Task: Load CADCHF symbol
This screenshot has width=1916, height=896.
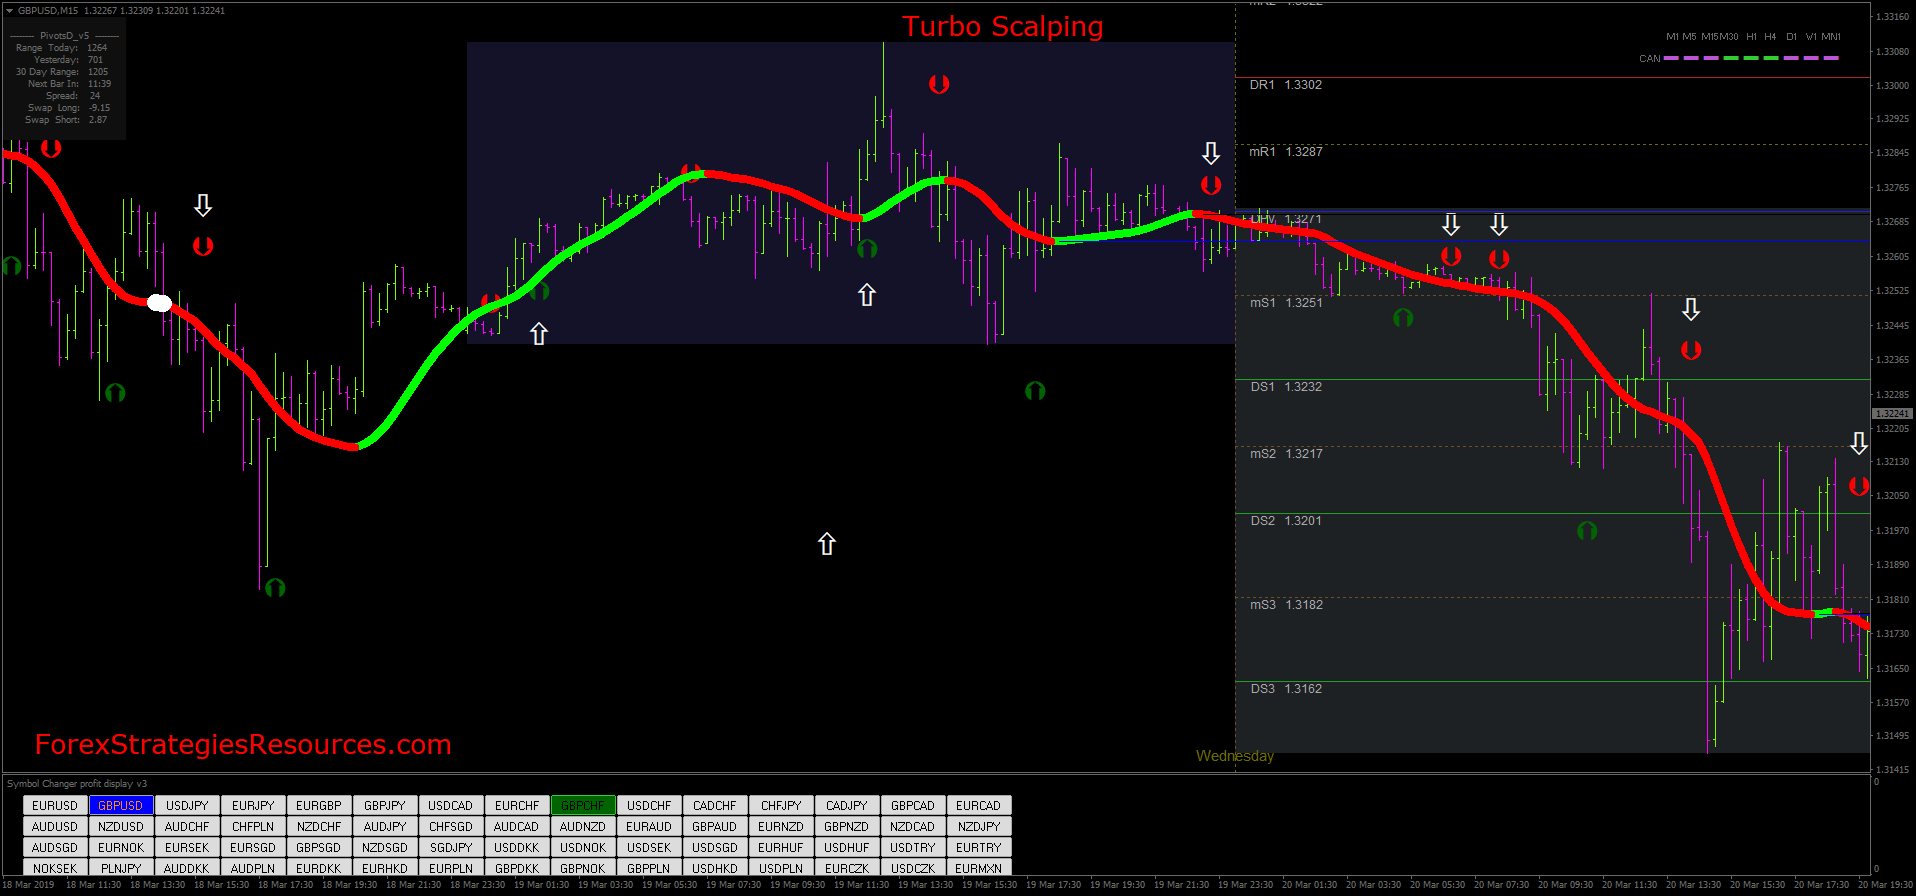Action: click(715, 806)
